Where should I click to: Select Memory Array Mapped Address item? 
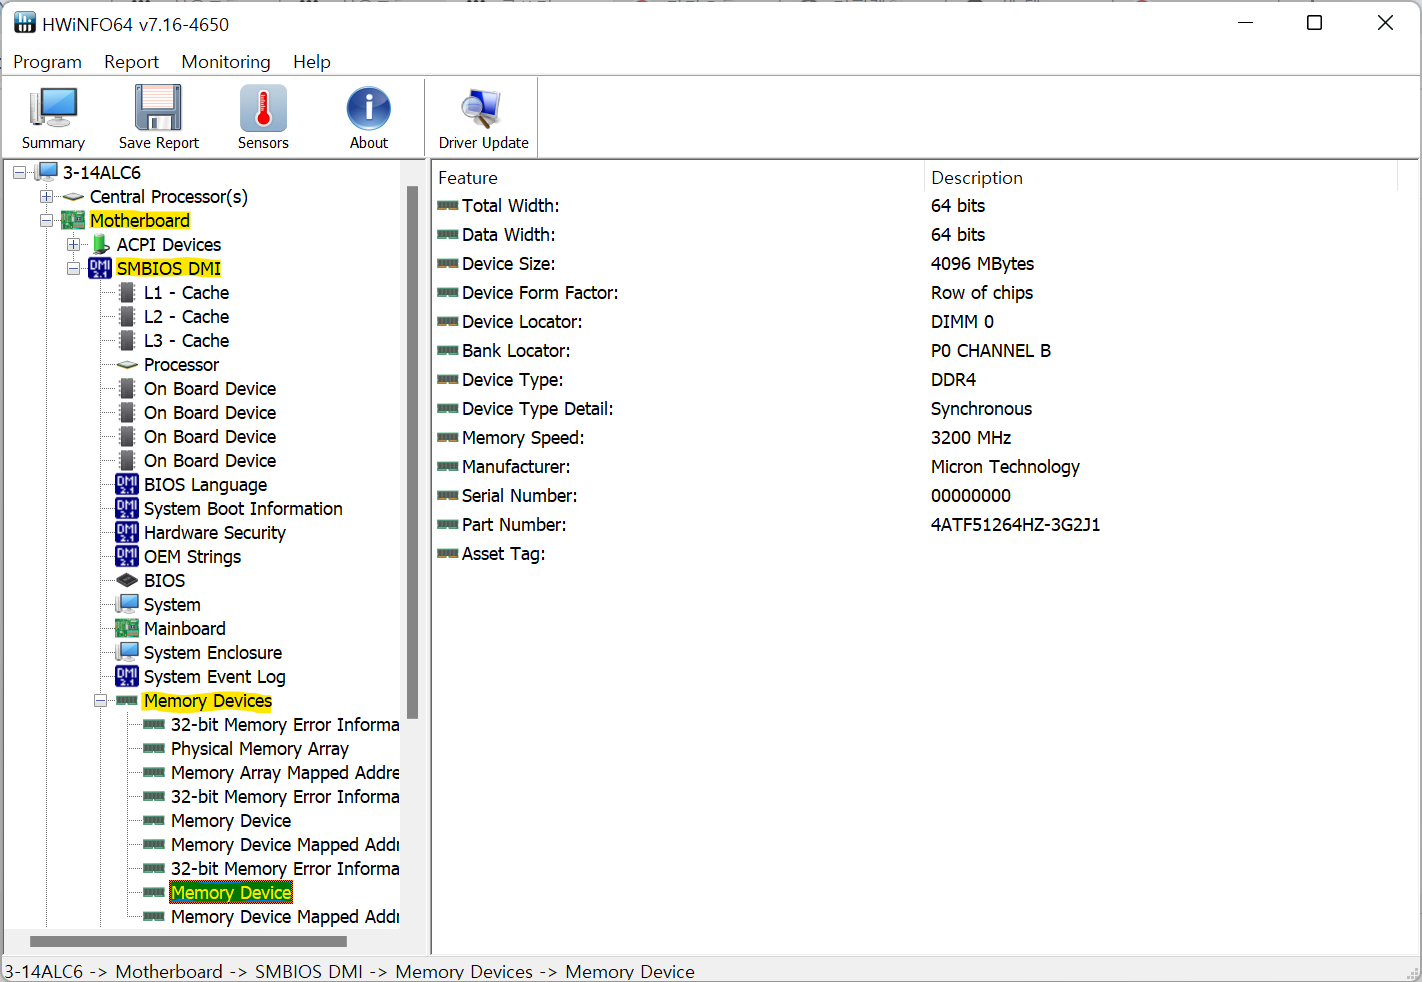[285, 772]
